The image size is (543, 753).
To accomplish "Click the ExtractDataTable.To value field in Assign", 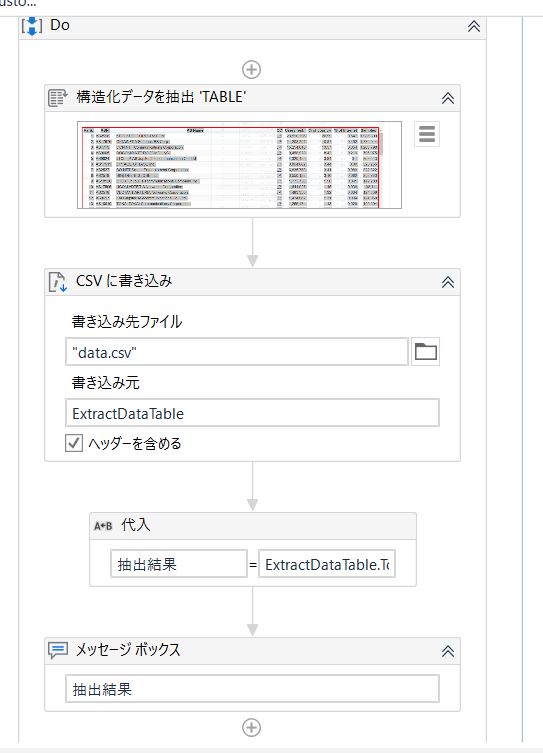I will pyautogui.click(x=327, y=563).
